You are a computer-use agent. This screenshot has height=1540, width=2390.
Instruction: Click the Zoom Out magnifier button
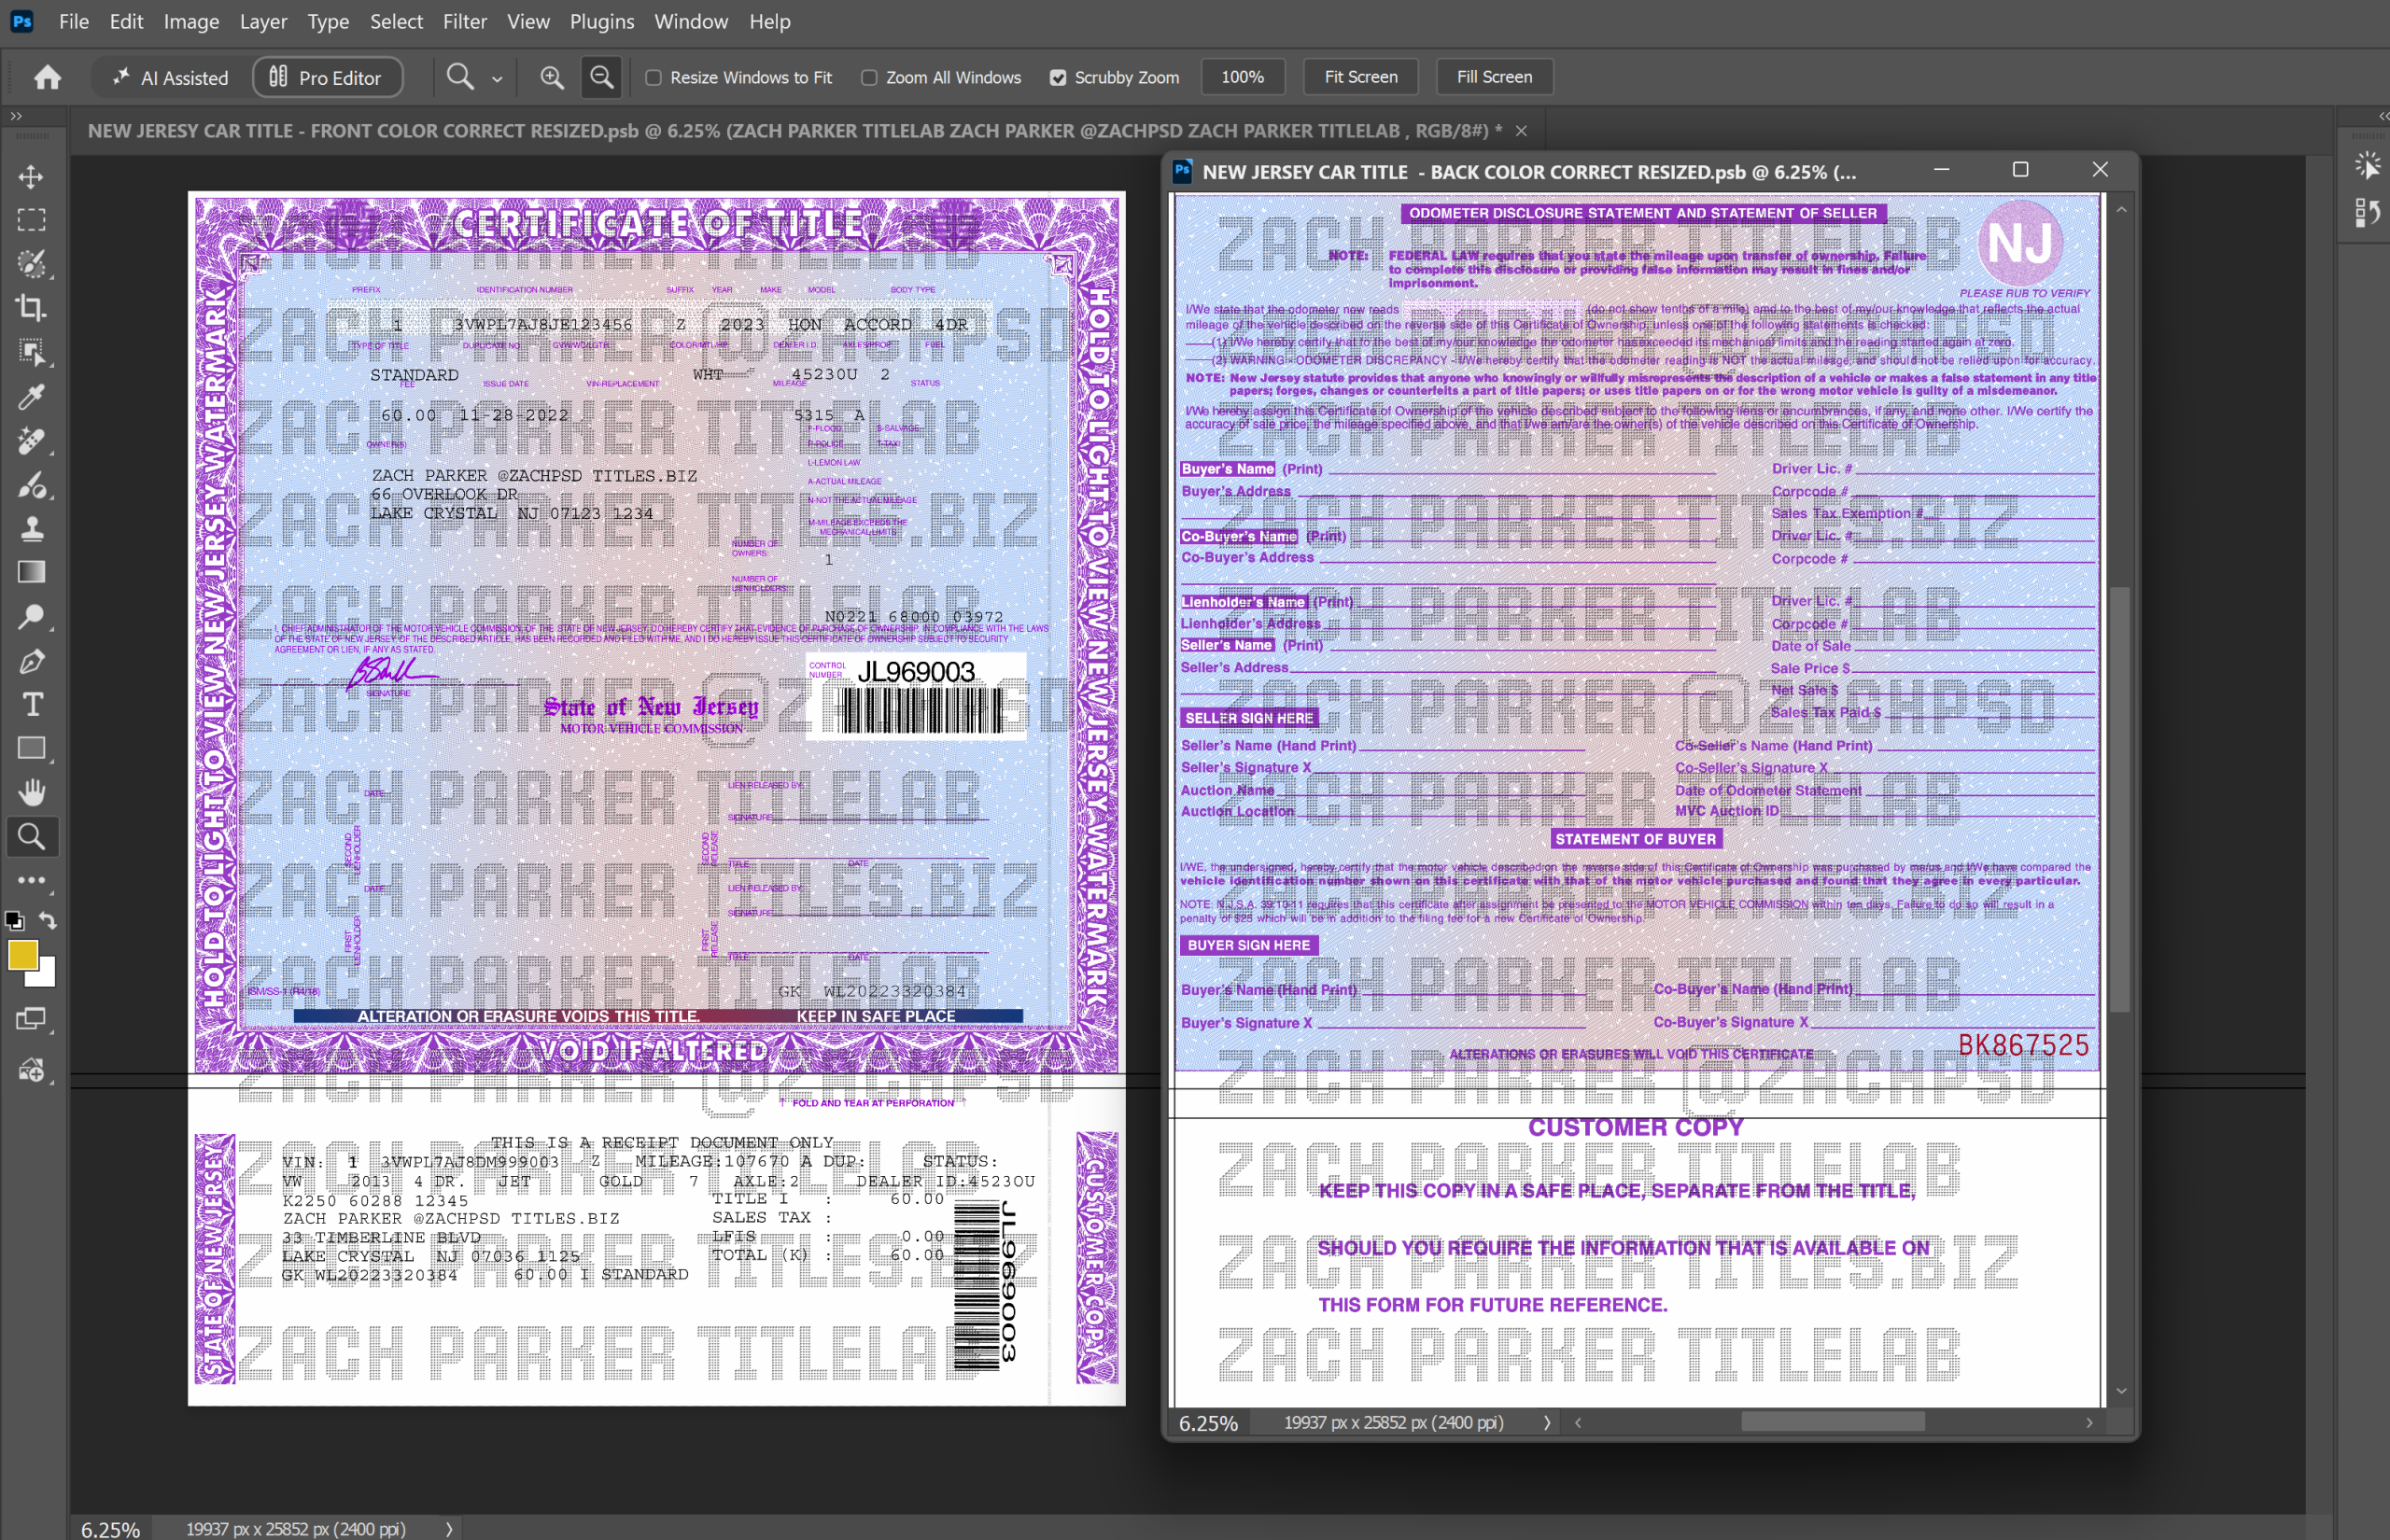point(602,77)
